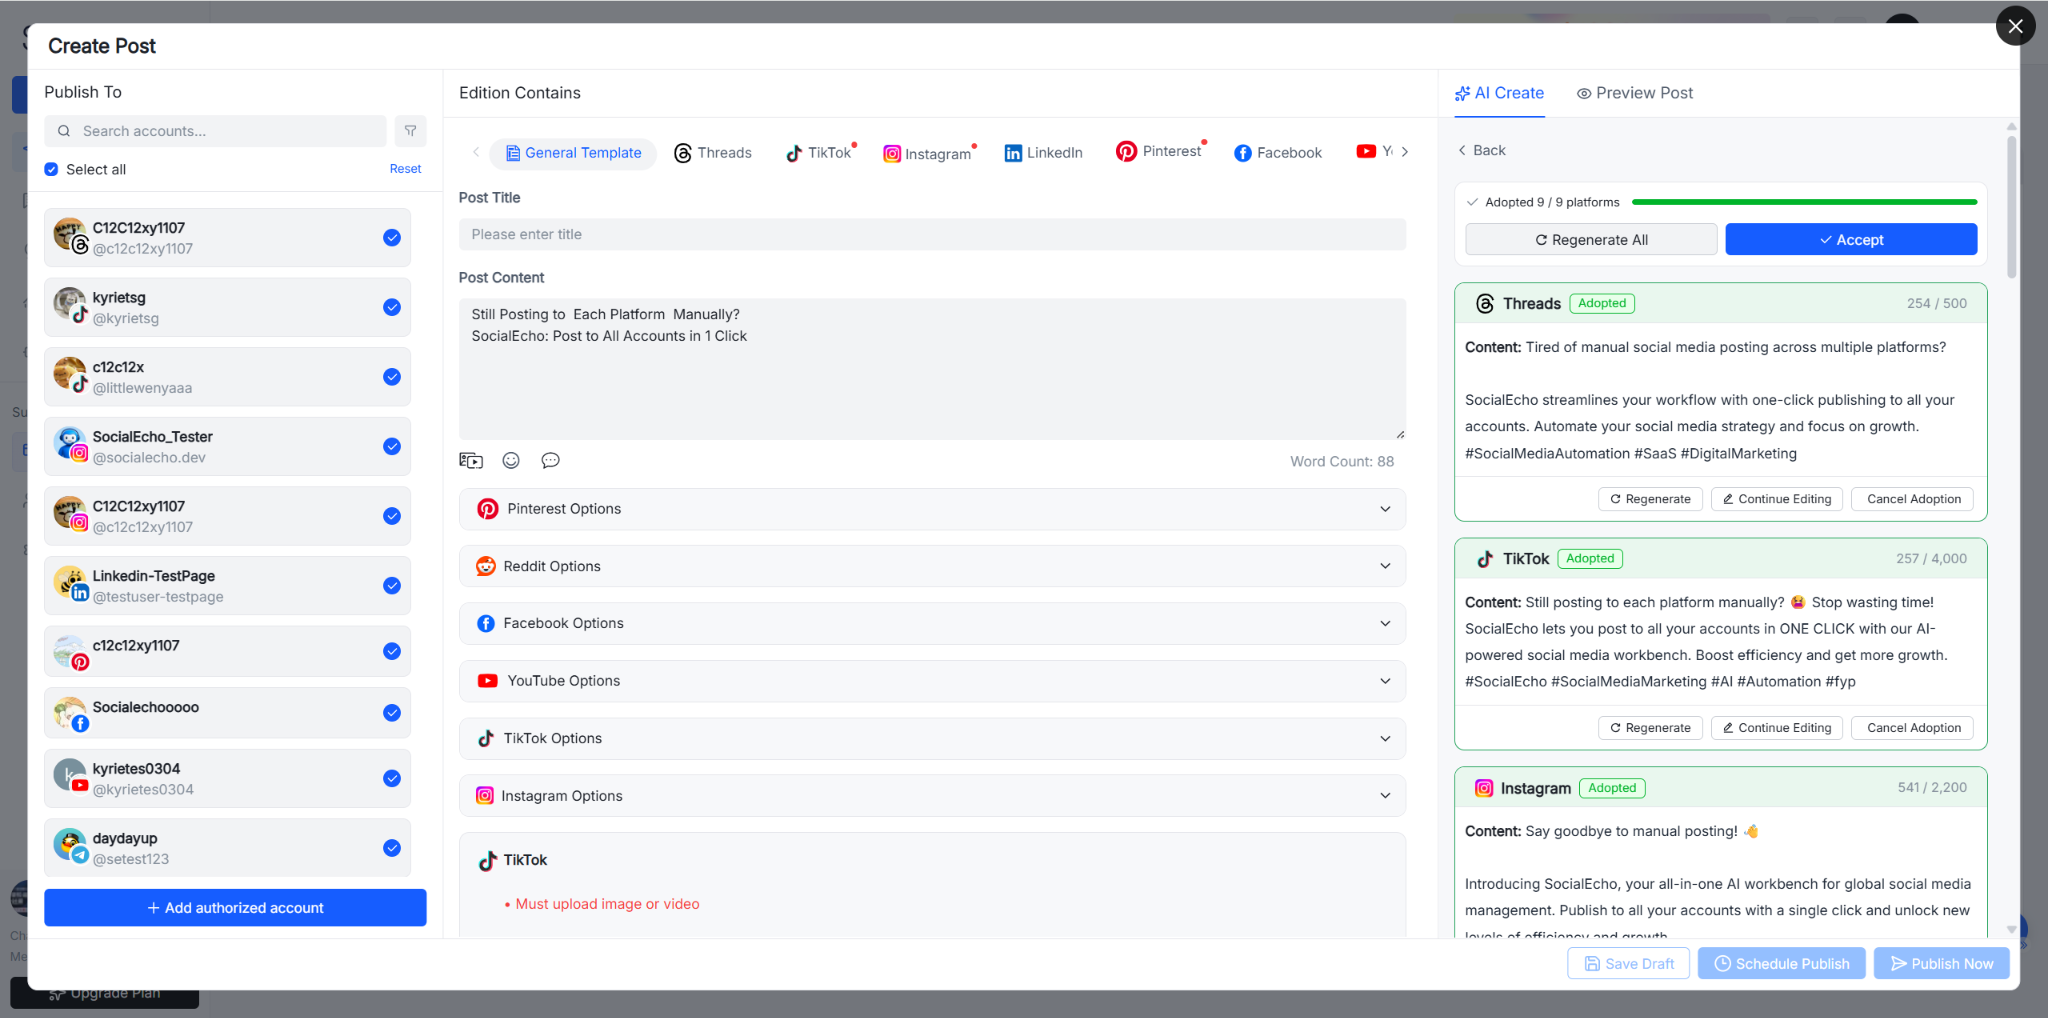Open the emoji picker icon
2048x1018 pixels.
pyautogui.click(x=511, y=461)
